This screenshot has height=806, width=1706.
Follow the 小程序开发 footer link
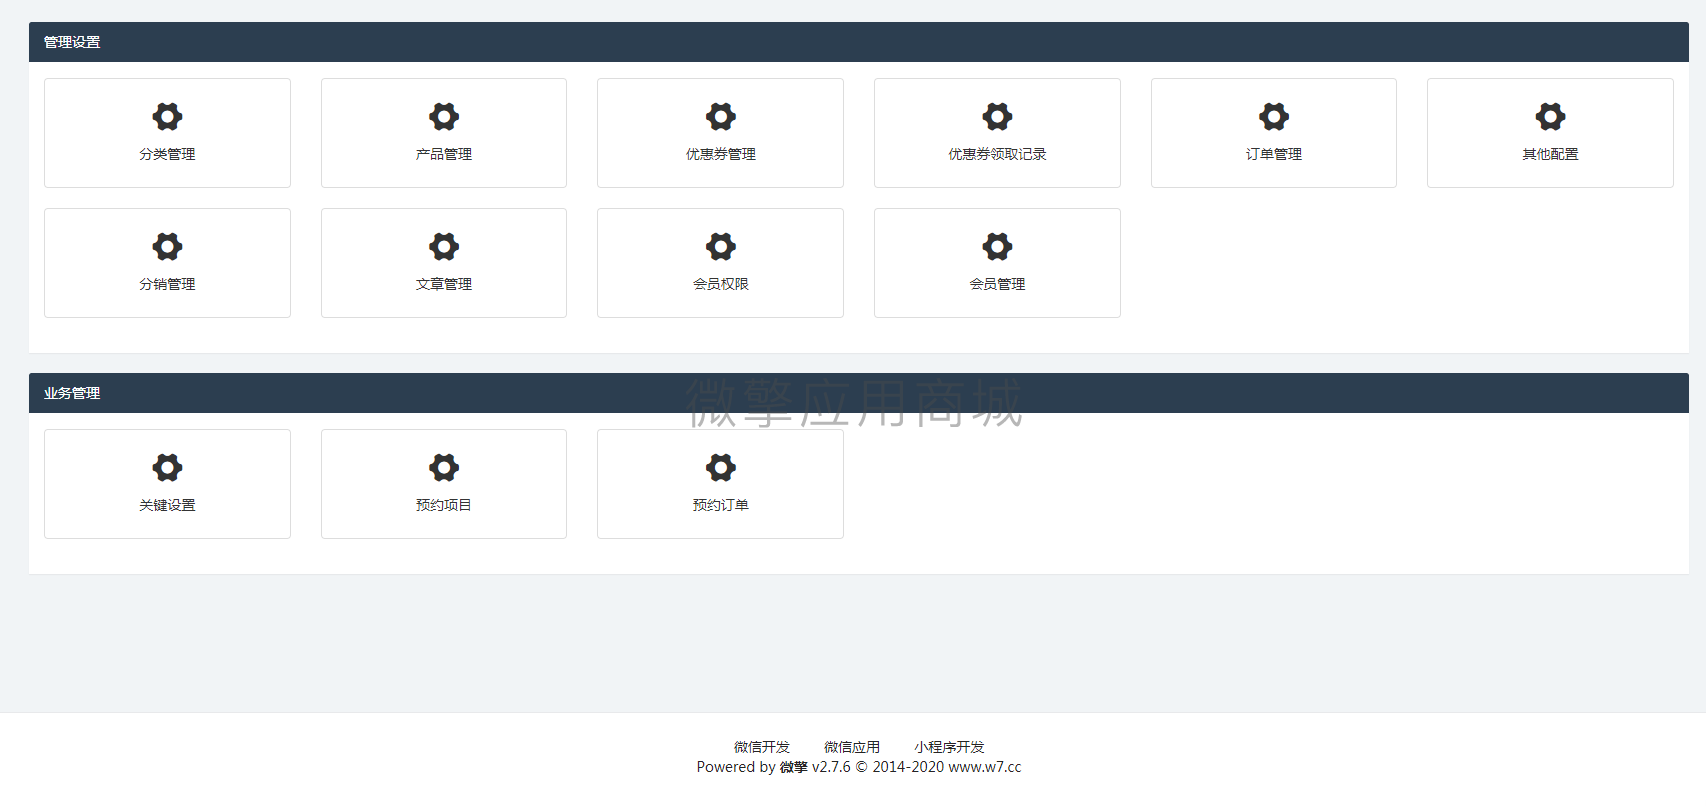[949, 747]
